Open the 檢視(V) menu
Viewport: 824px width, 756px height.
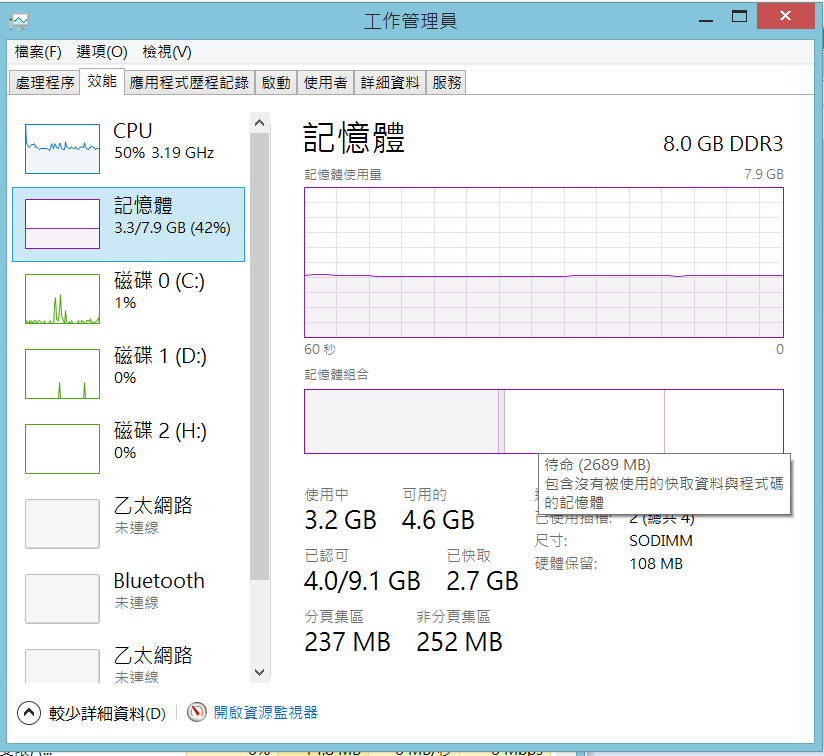[166, 52]
